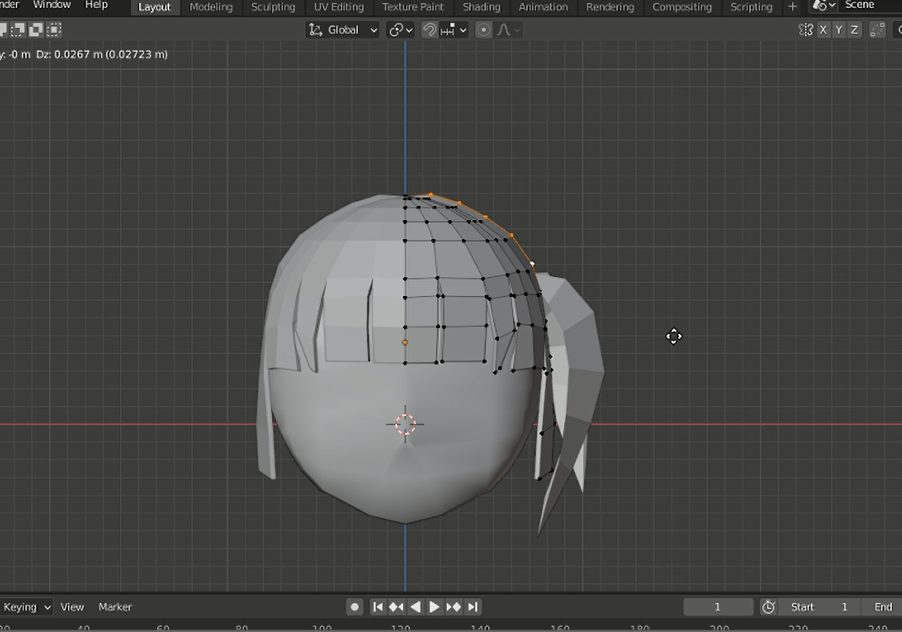
Task: Open the timeline View menu
Action: point(72,607)
